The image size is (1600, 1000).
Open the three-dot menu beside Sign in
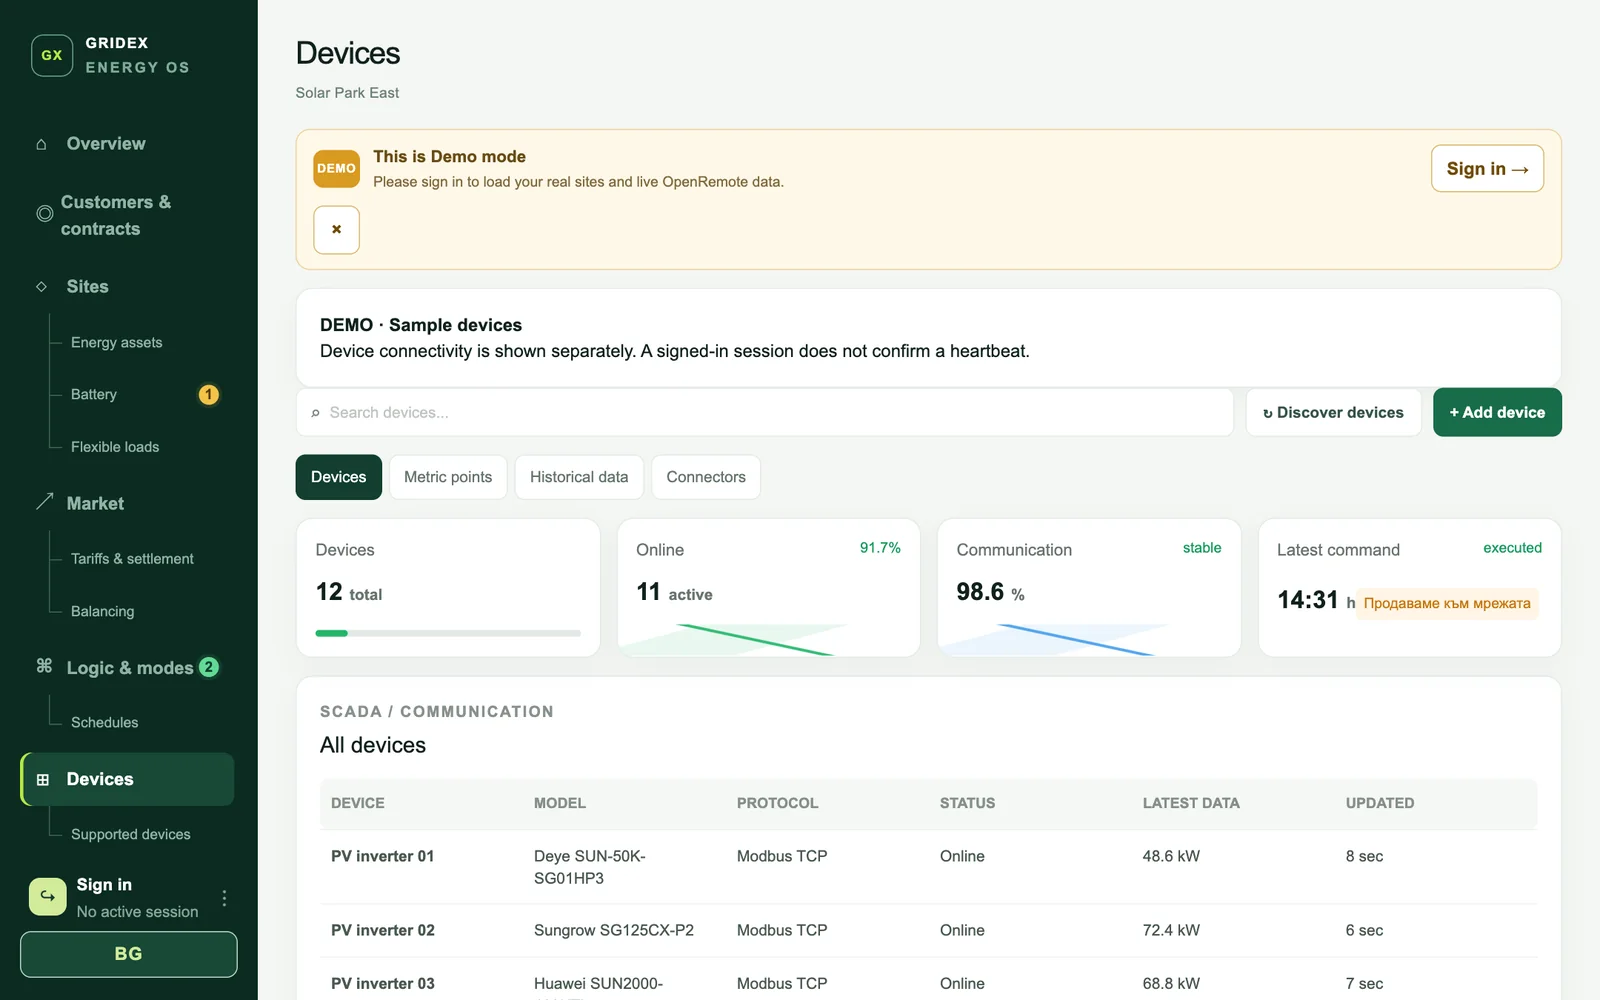pos(224,898)
